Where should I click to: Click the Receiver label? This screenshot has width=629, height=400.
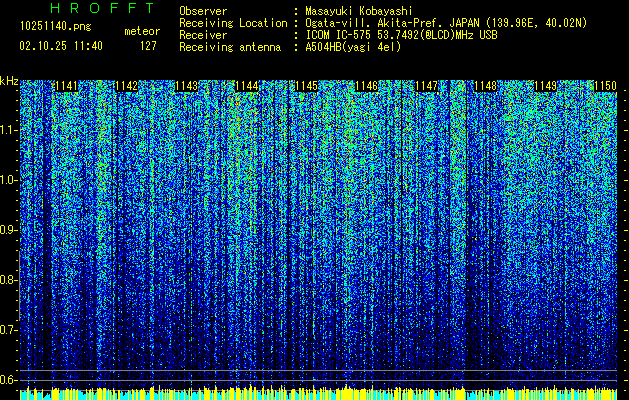point(203,35)
